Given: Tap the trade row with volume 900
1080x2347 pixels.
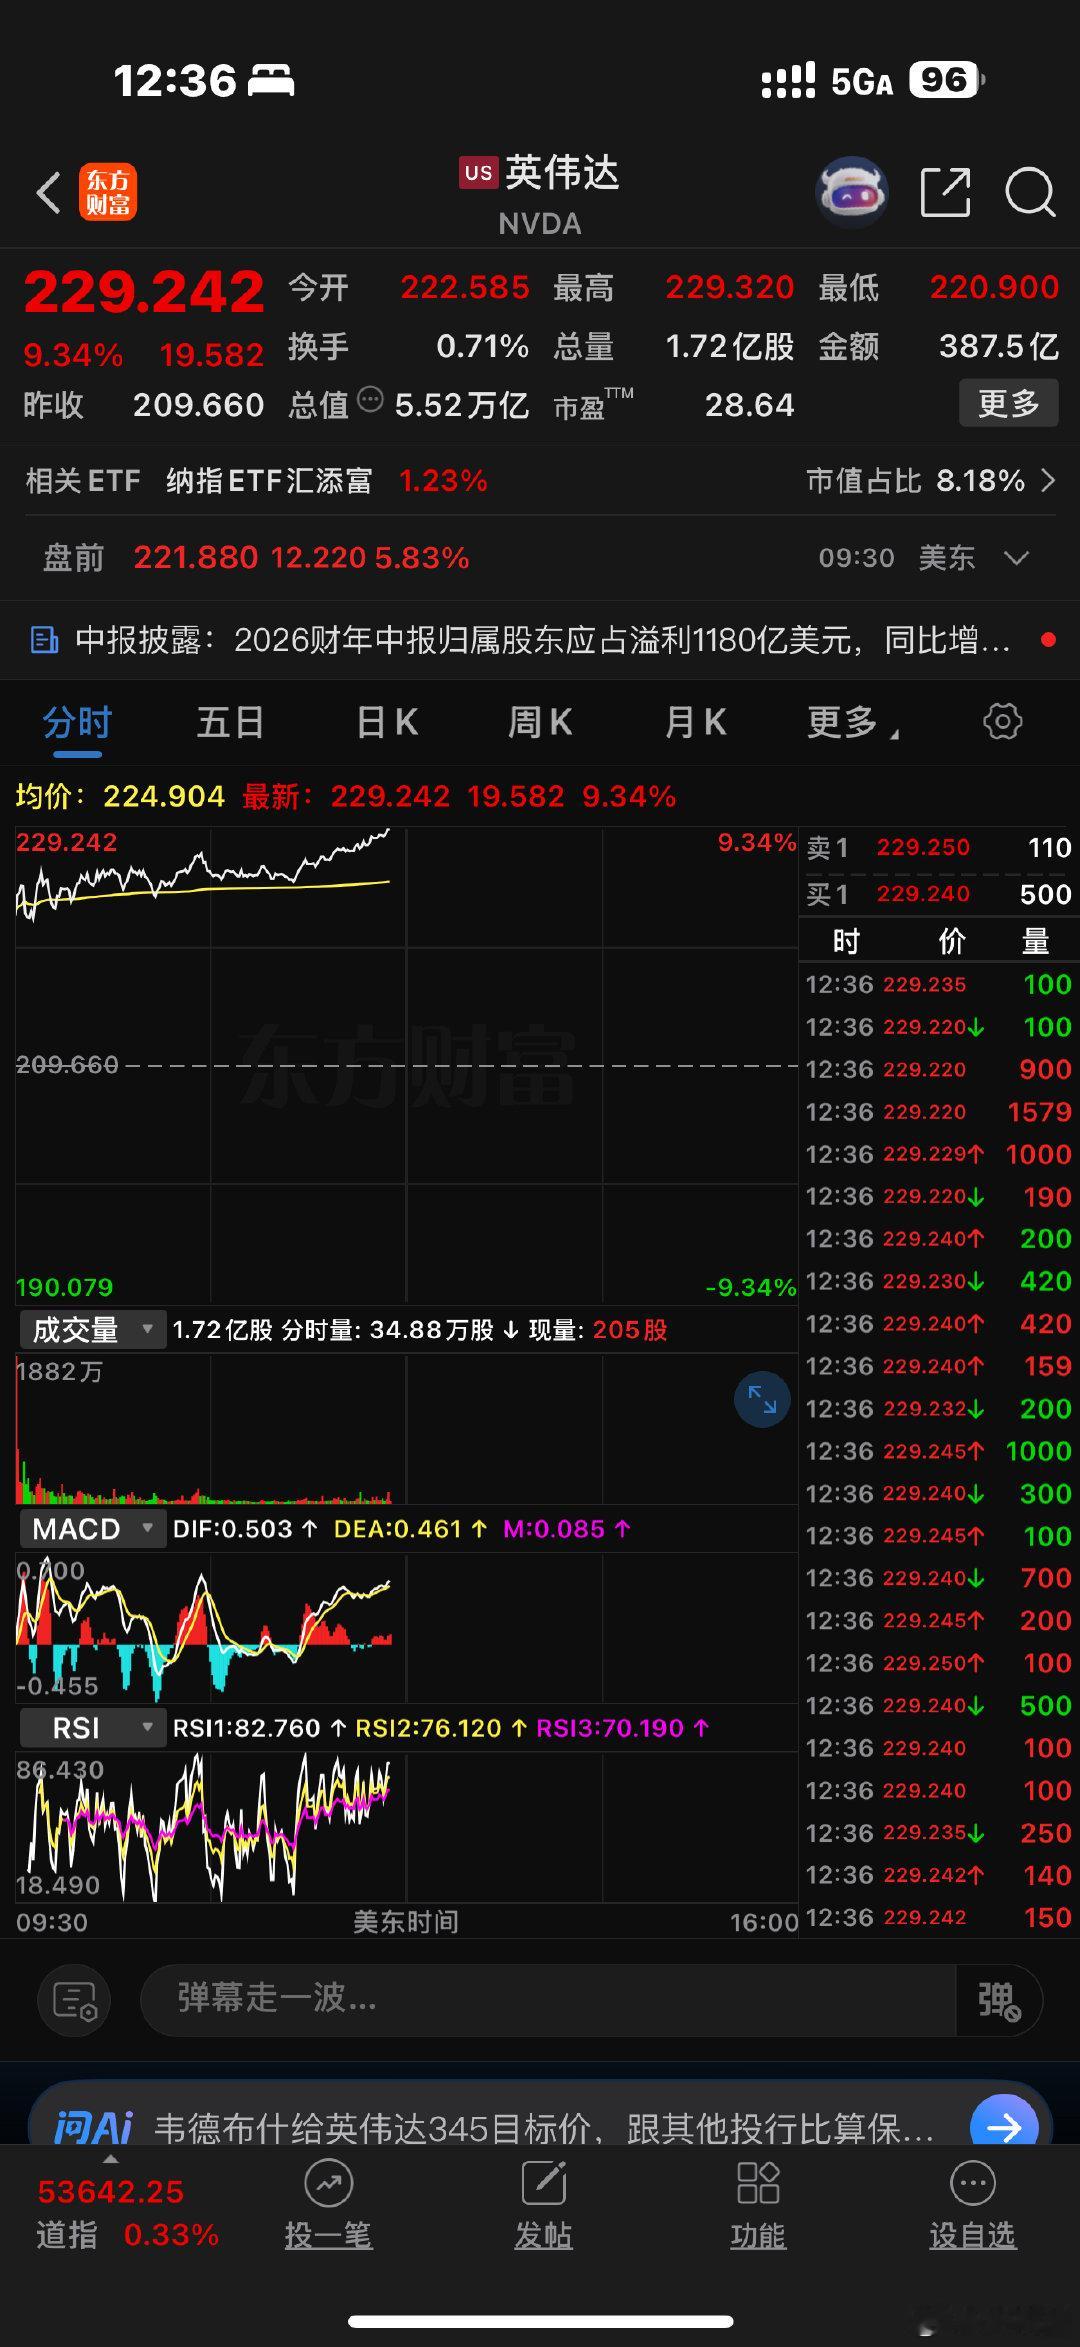Looking at the screenshot, I should (938, 1069).
